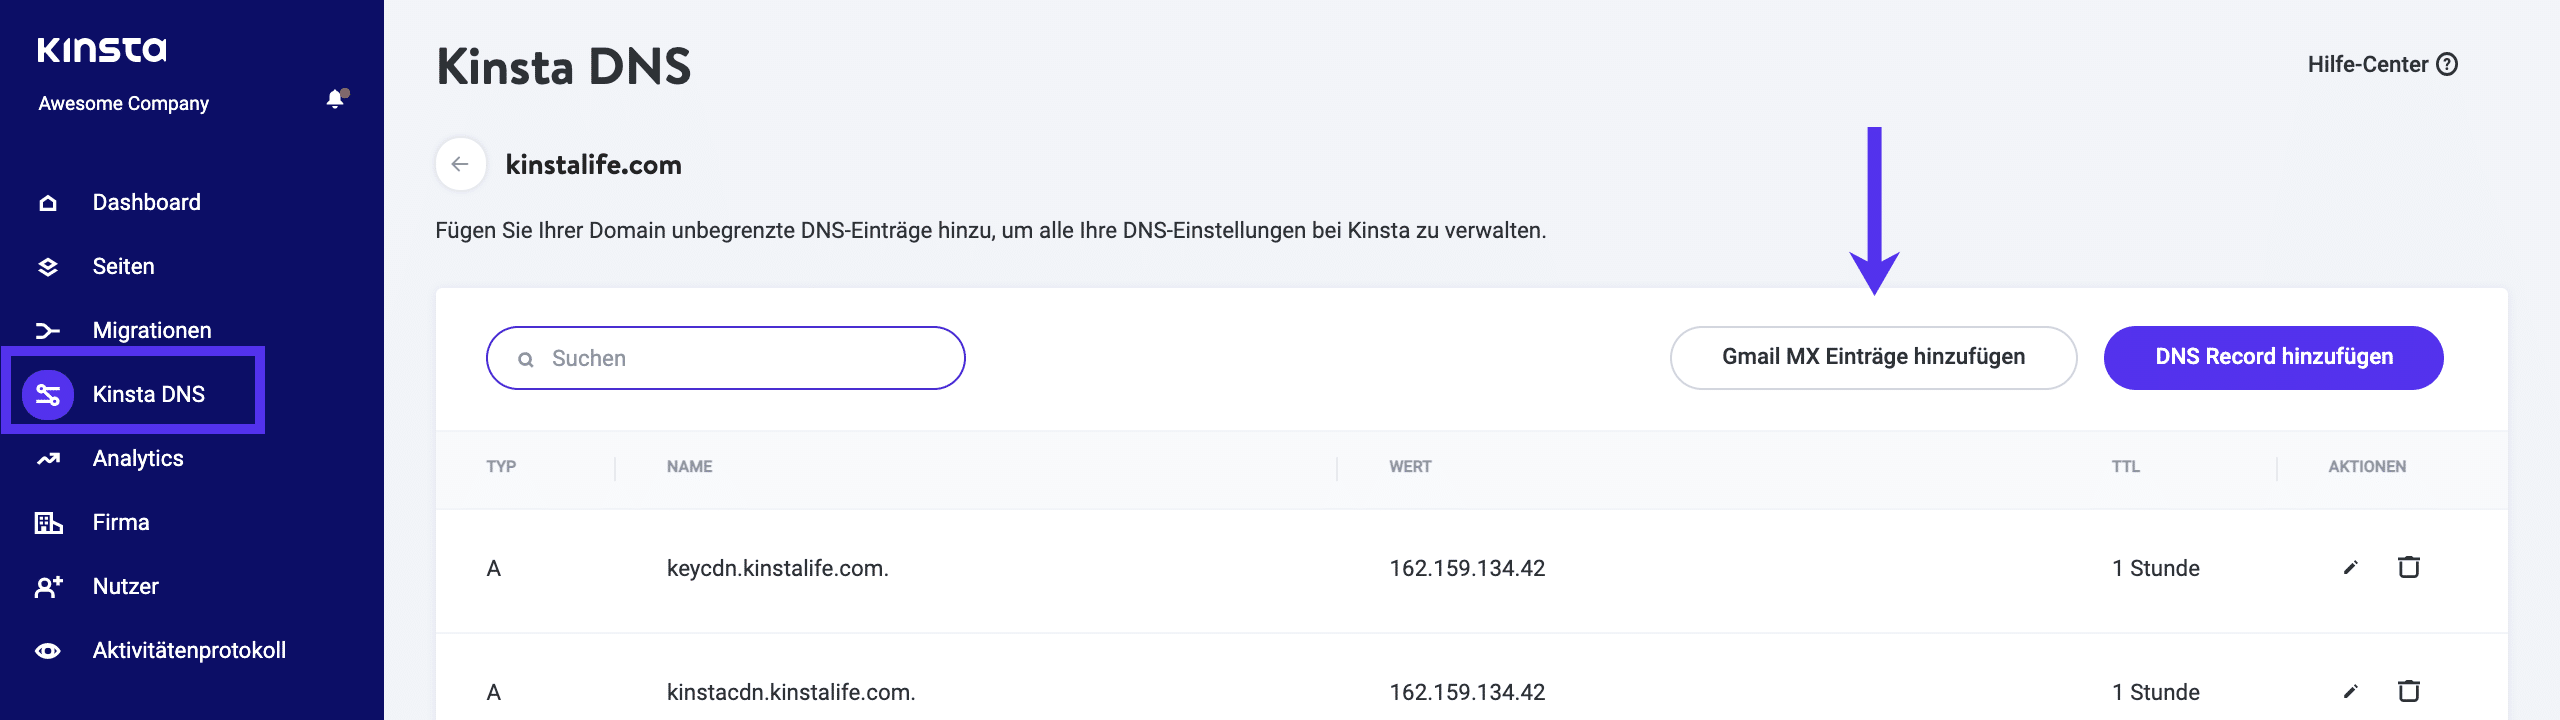The image size is (2560, 720).
Task: Delete the kinstacdn.kinstalife.com record trash icon
Action: 2409,691
